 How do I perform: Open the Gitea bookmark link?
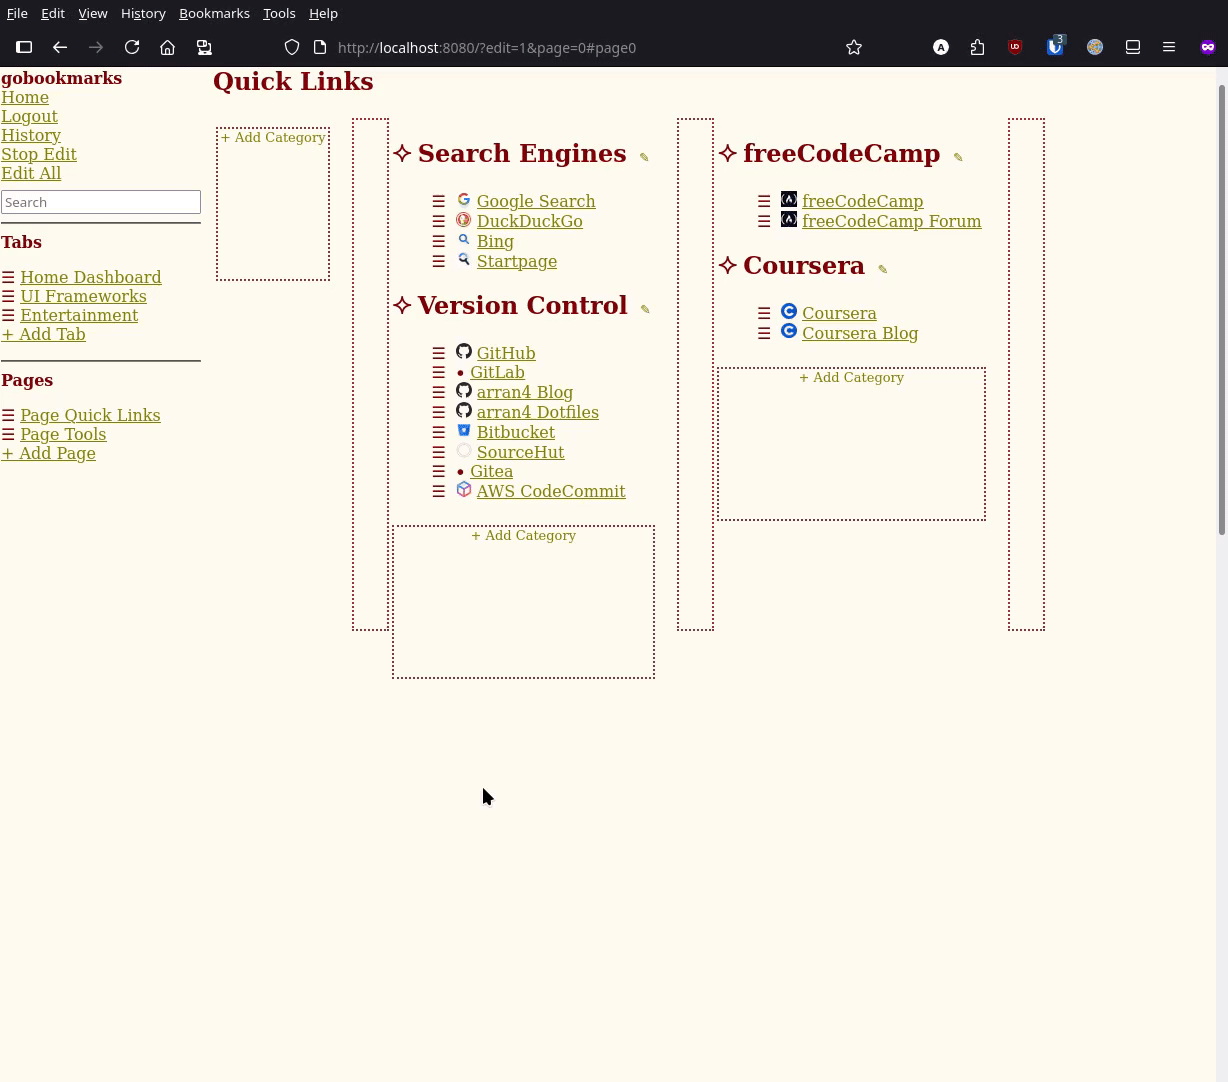[491, 471]
